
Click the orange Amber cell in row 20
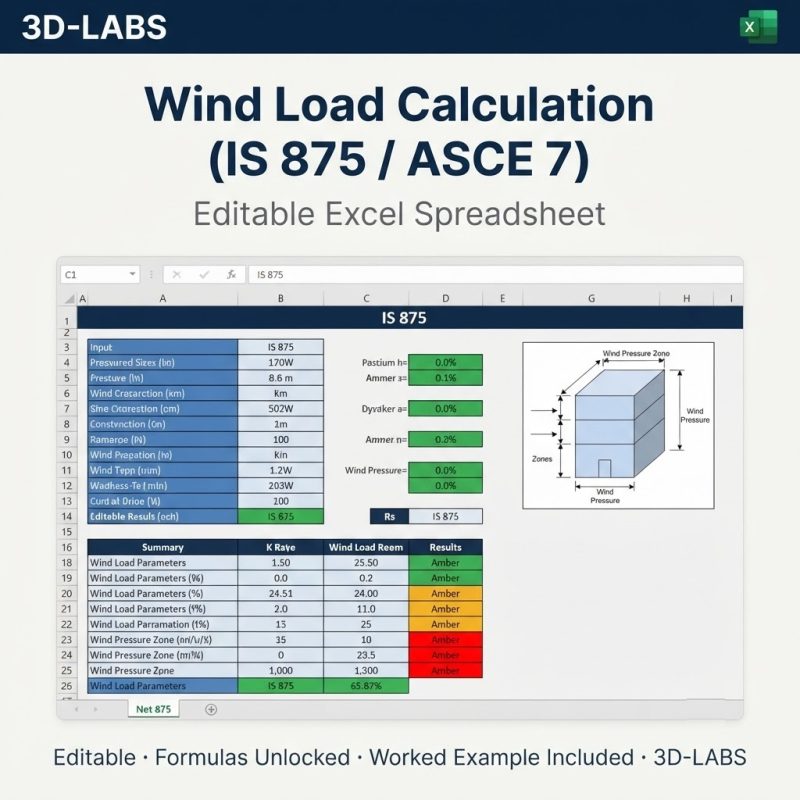445,593
